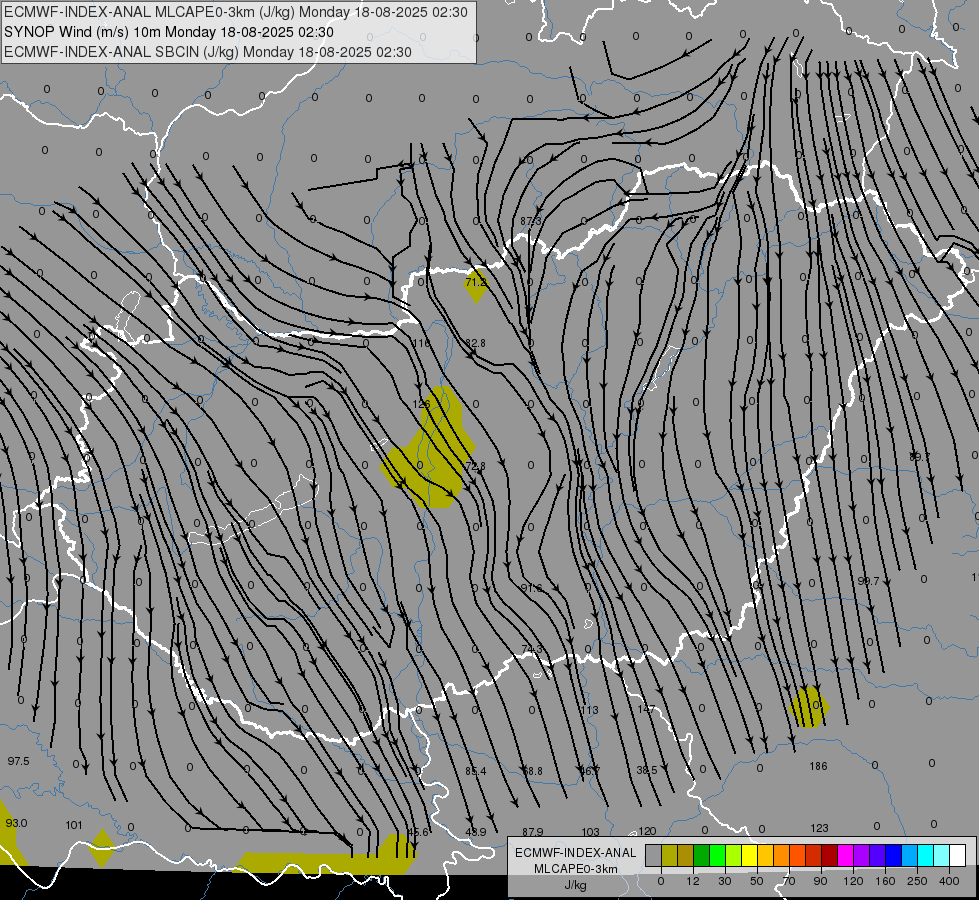Screen dimensions: 979x900
Task: Click the small olive hexagon in the southeast
Action: coord(809,707)
